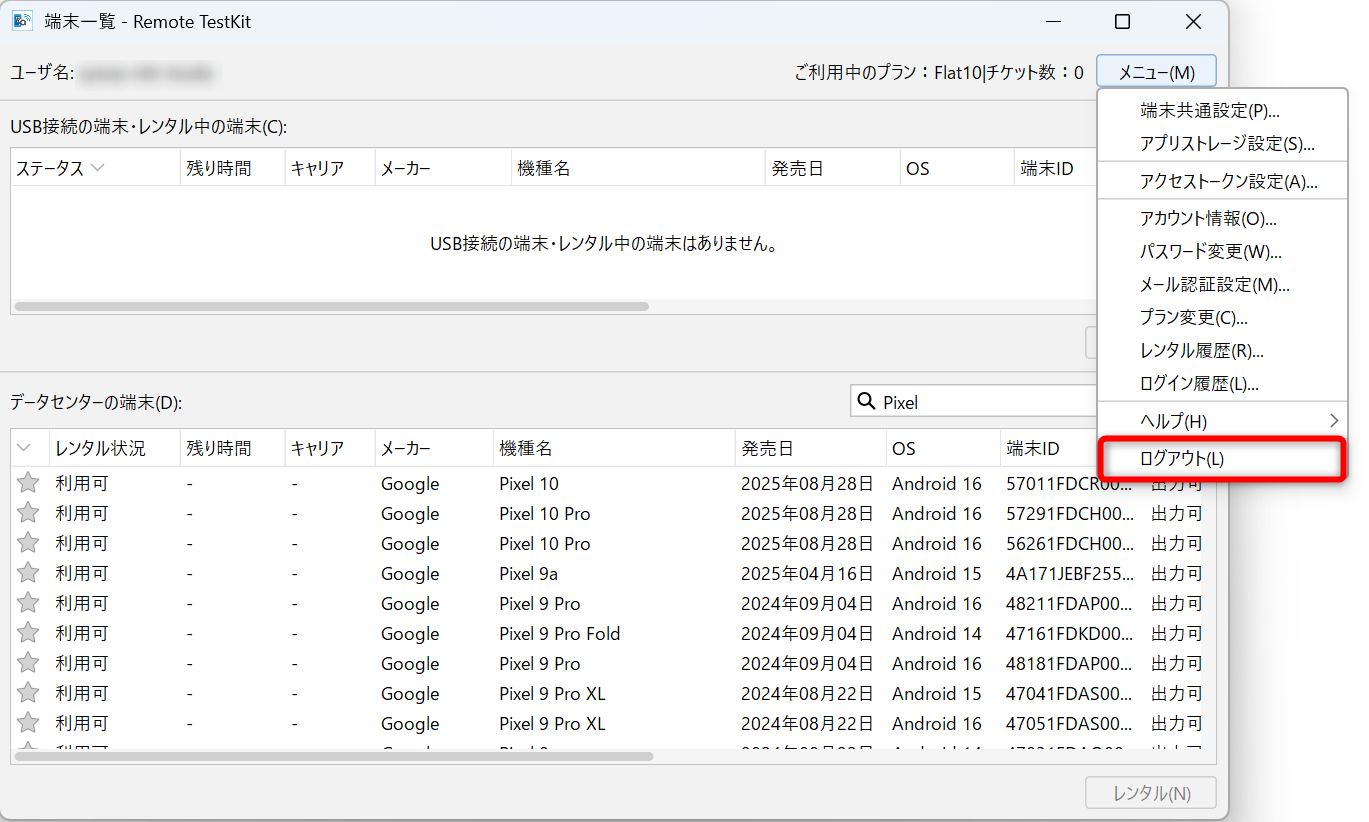This screenshot has height=822, width=1369.
Task: Select the "Pixel 9a" model name cell
Action: [529, 573]
